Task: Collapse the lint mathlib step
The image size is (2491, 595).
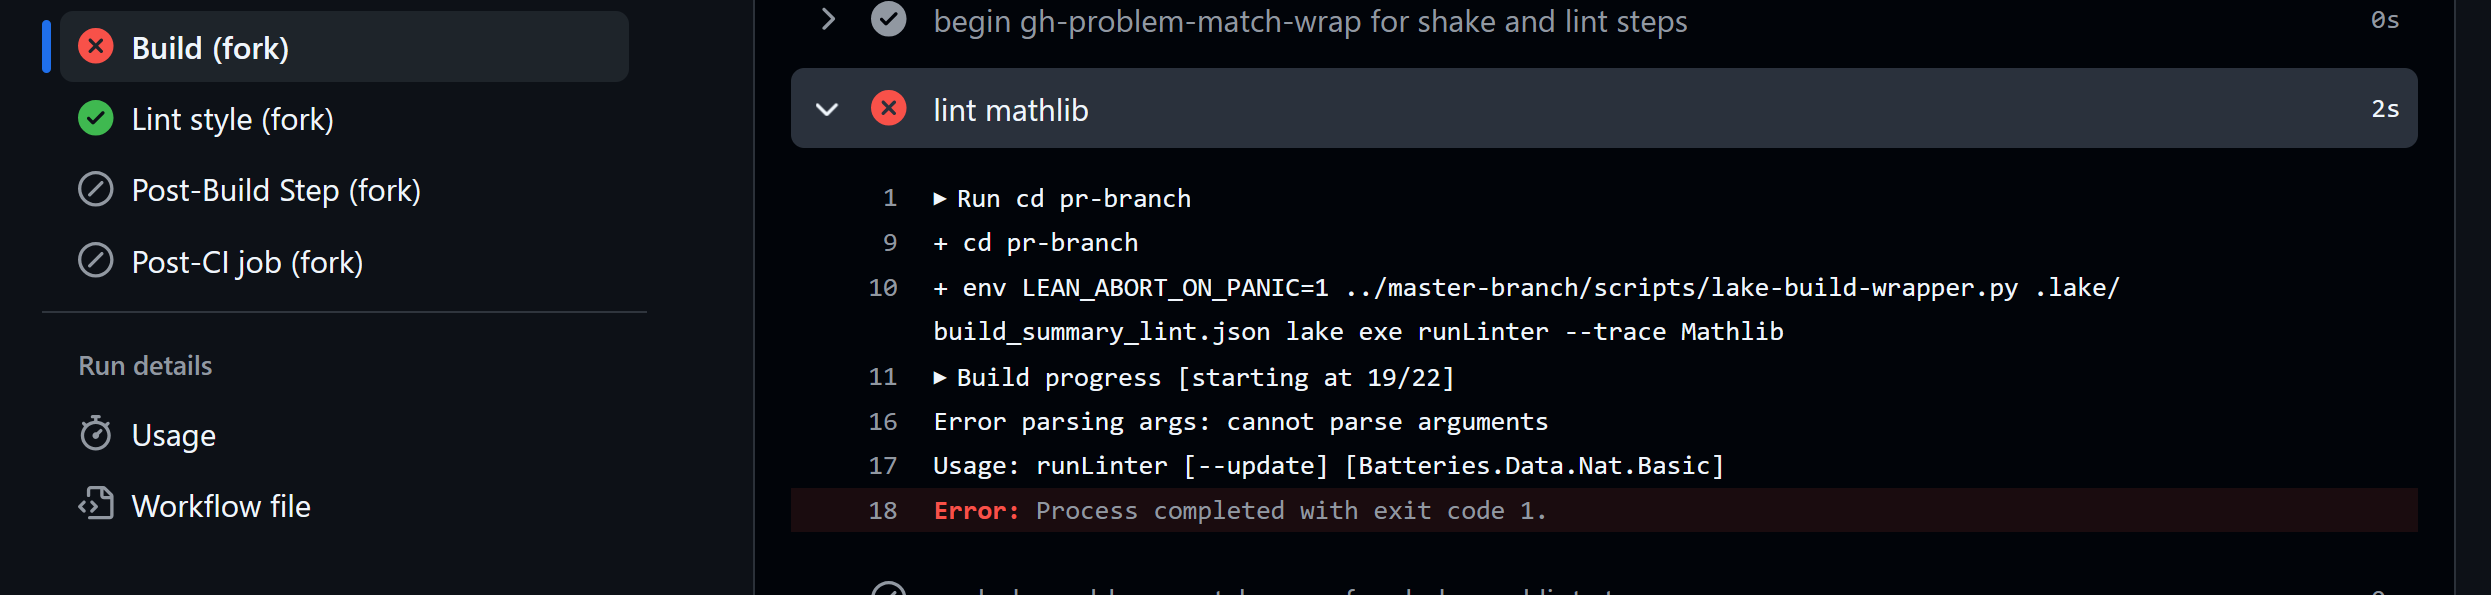Action: click(x=827, y=109)
